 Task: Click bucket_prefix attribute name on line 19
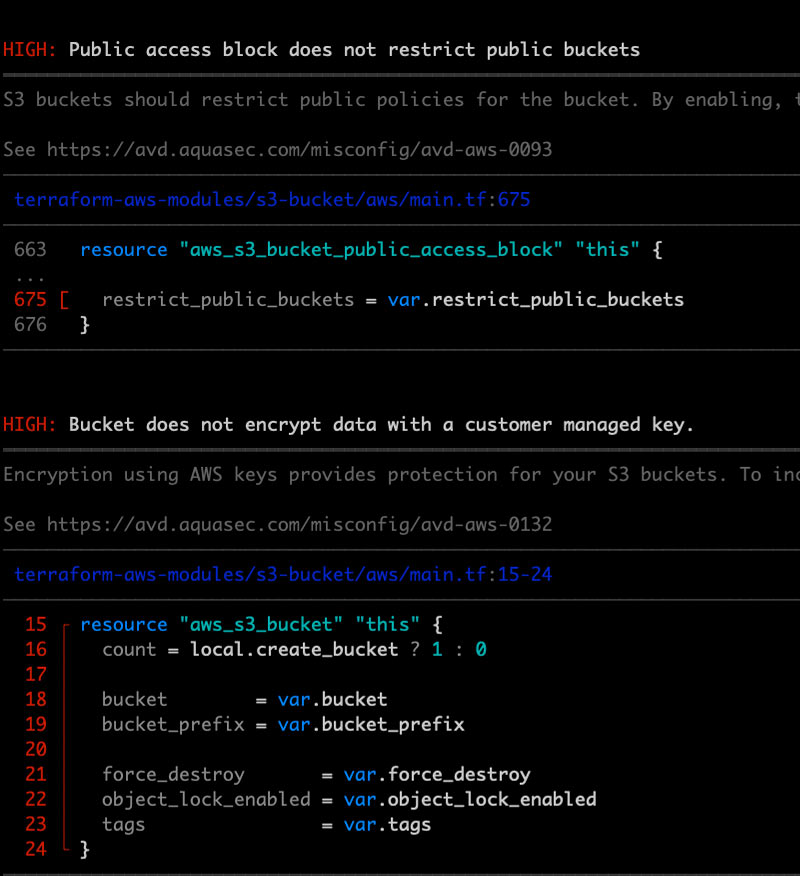[x=173, y=725]
